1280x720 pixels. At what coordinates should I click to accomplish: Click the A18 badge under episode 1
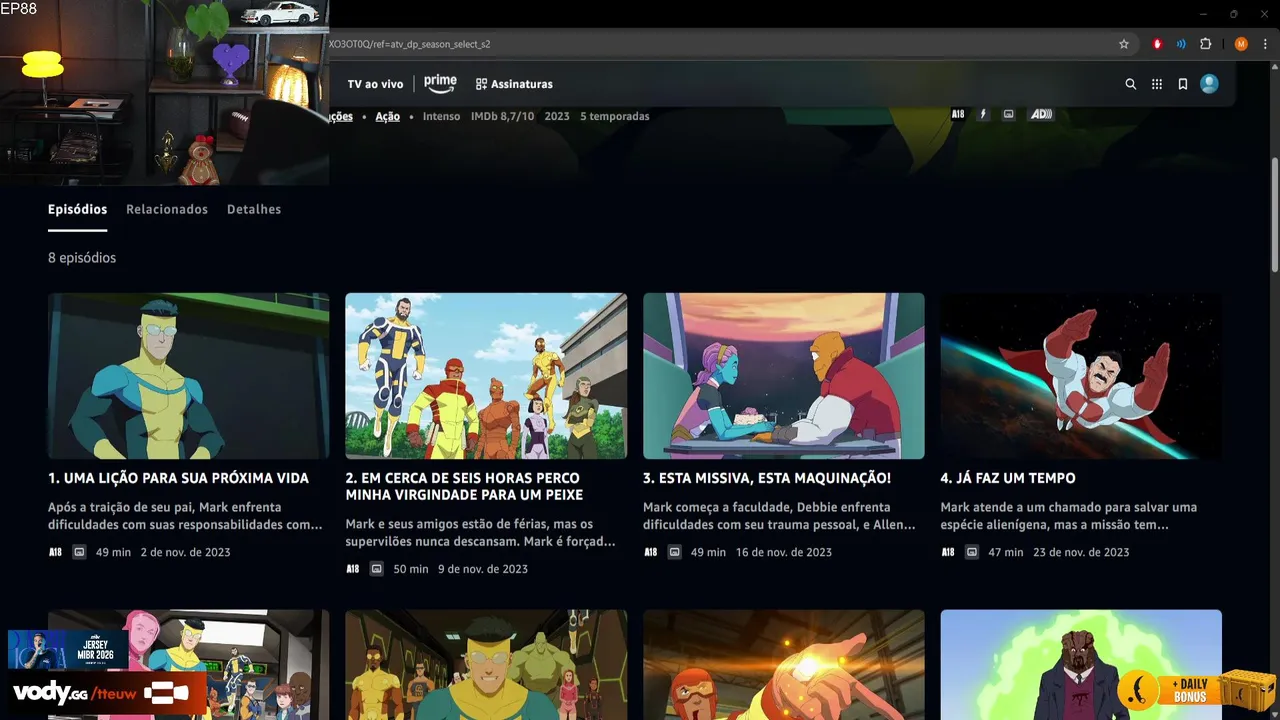point(55,552)
